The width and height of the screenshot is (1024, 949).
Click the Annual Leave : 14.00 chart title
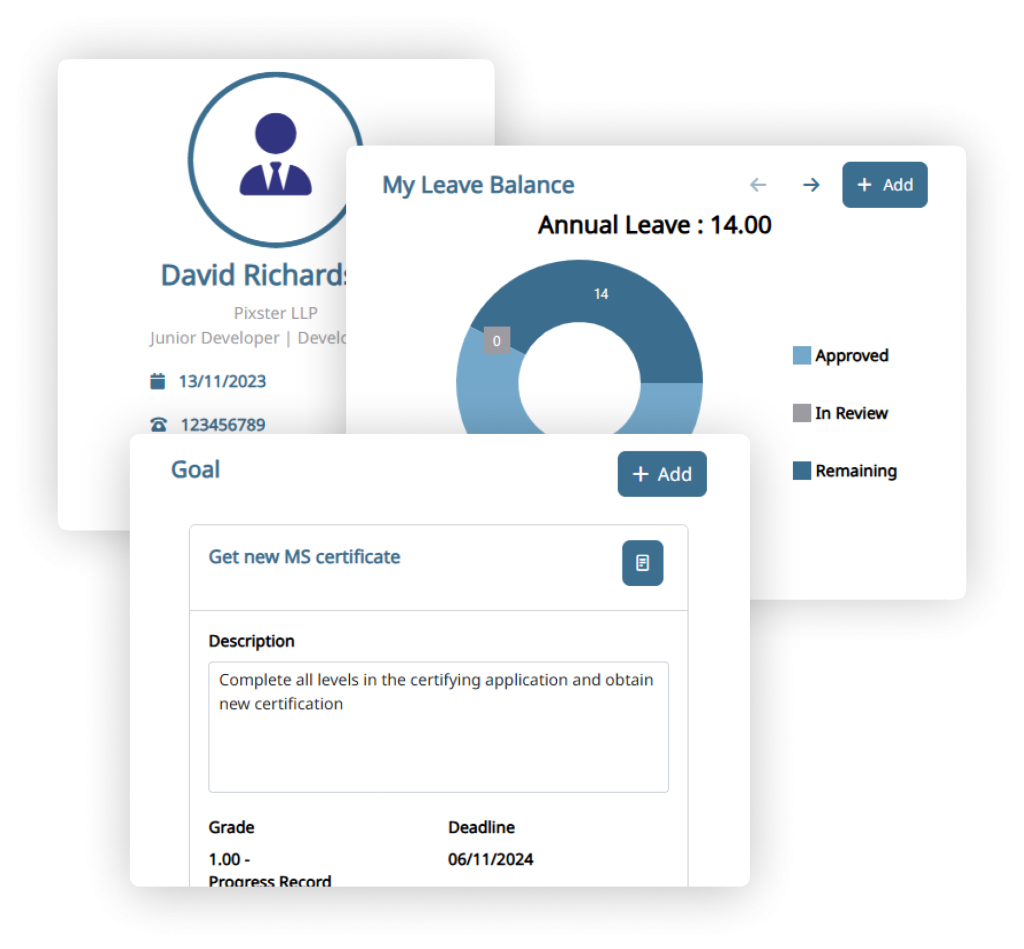[654, 225]
